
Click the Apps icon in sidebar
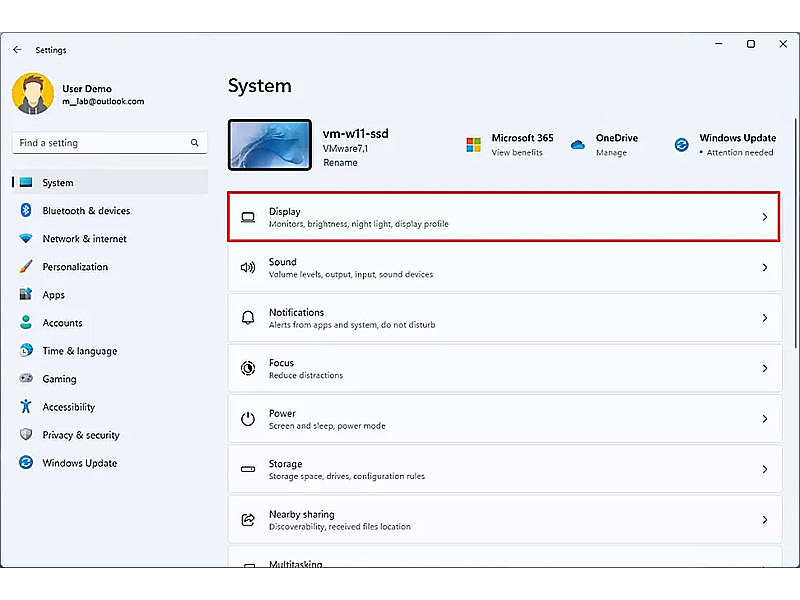point(26,294)
